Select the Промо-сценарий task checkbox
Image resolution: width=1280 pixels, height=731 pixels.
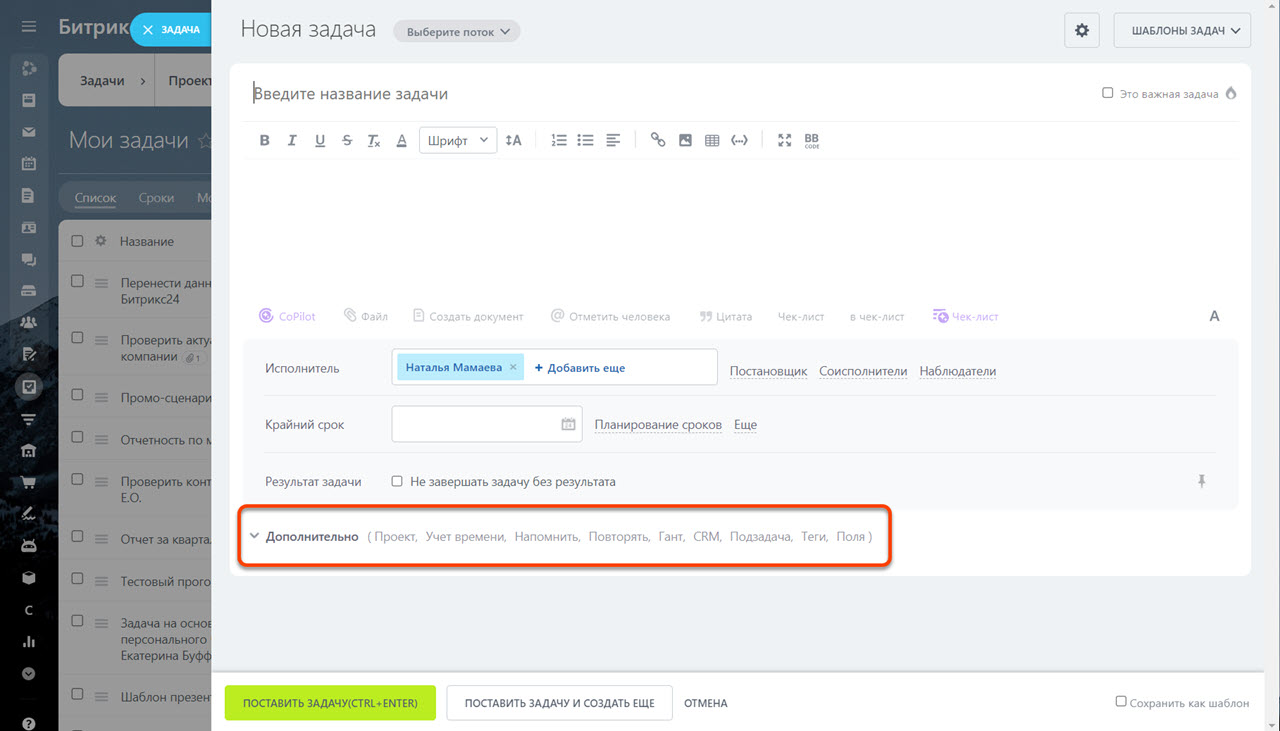(77, 396)
